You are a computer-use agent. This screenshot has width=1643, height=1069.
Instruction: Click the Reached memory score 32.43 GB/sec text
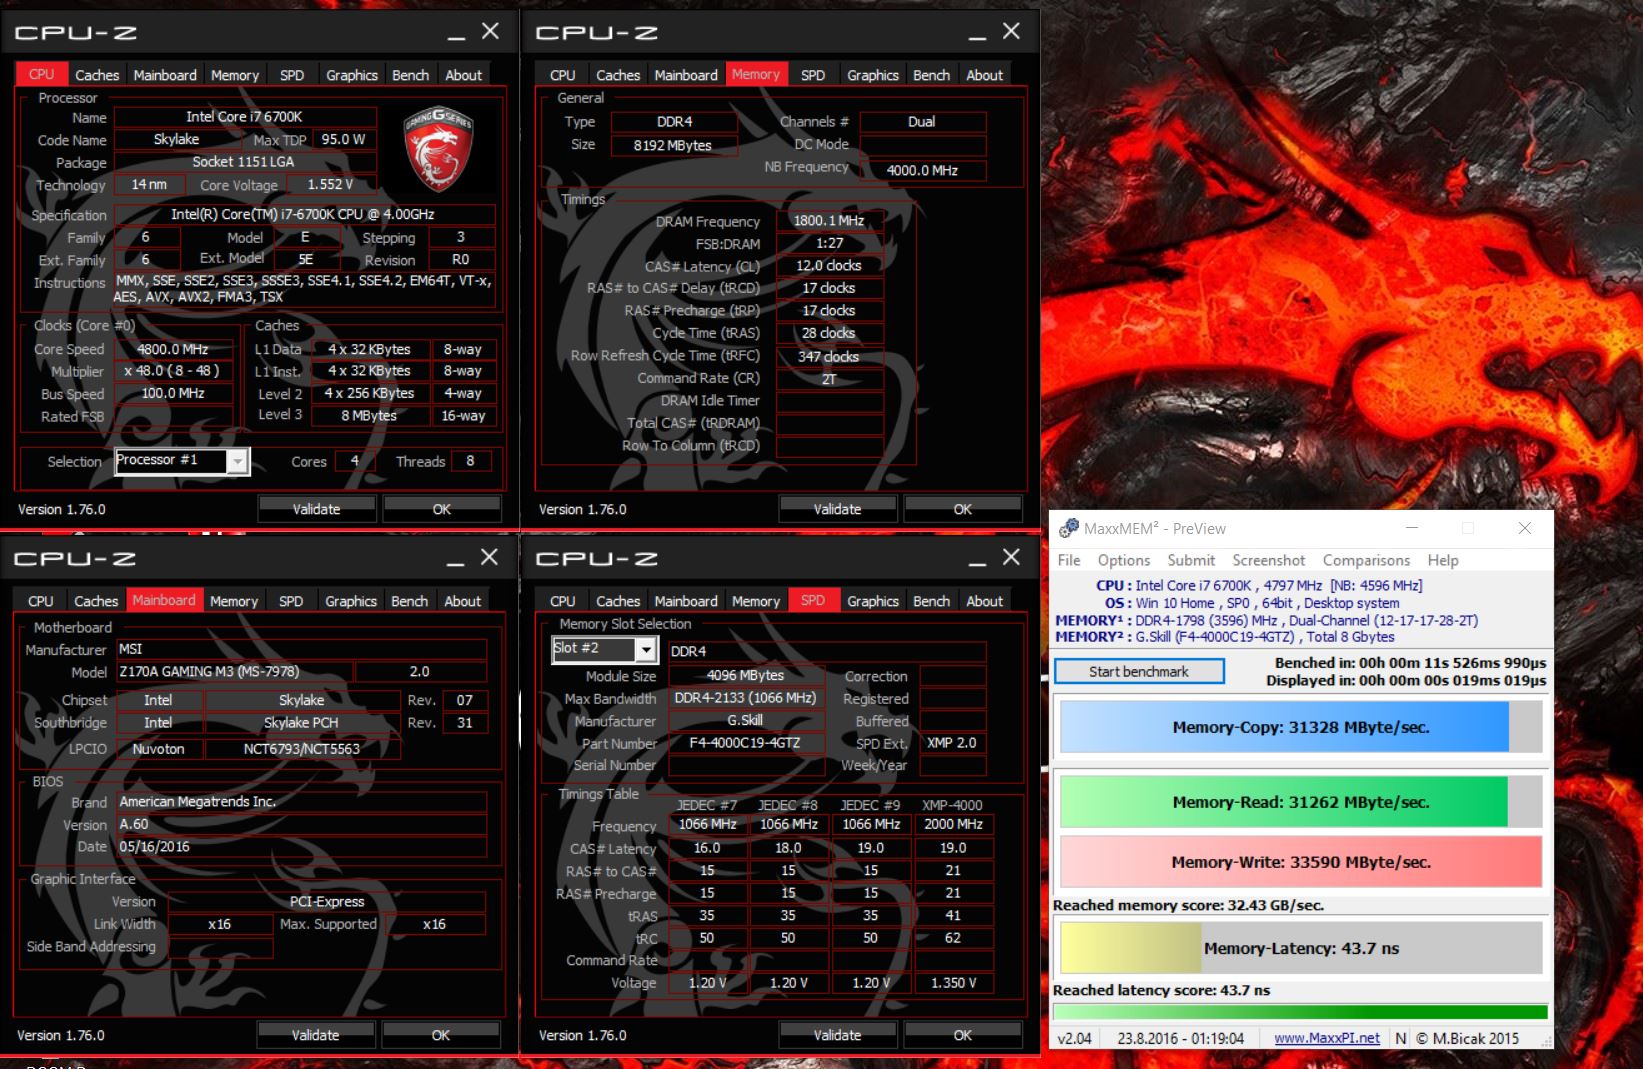1188,905
